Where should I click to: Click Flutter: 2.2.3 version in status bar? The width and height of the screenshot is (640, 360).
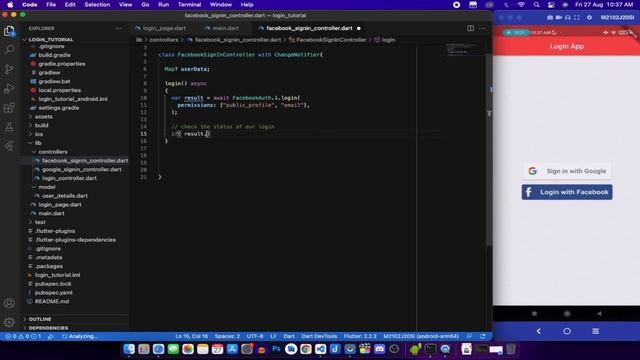[x=360, y=336]
